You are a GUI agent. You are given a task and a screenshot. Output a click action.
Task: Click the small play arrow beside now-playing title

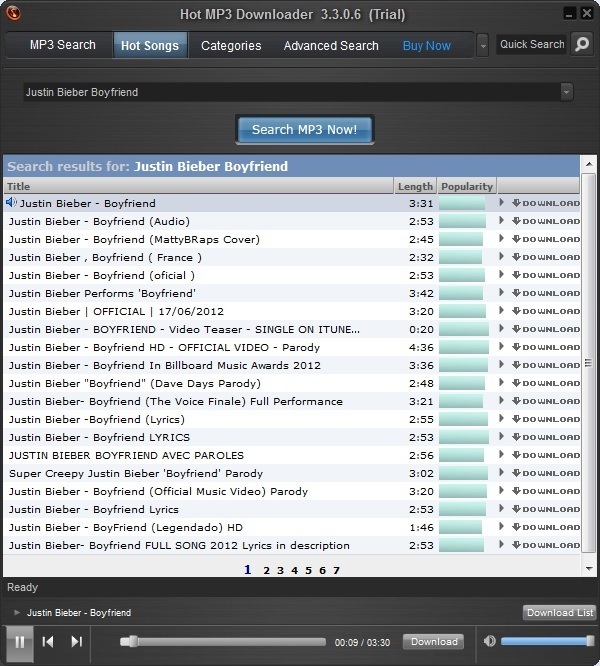click(17, 612)
